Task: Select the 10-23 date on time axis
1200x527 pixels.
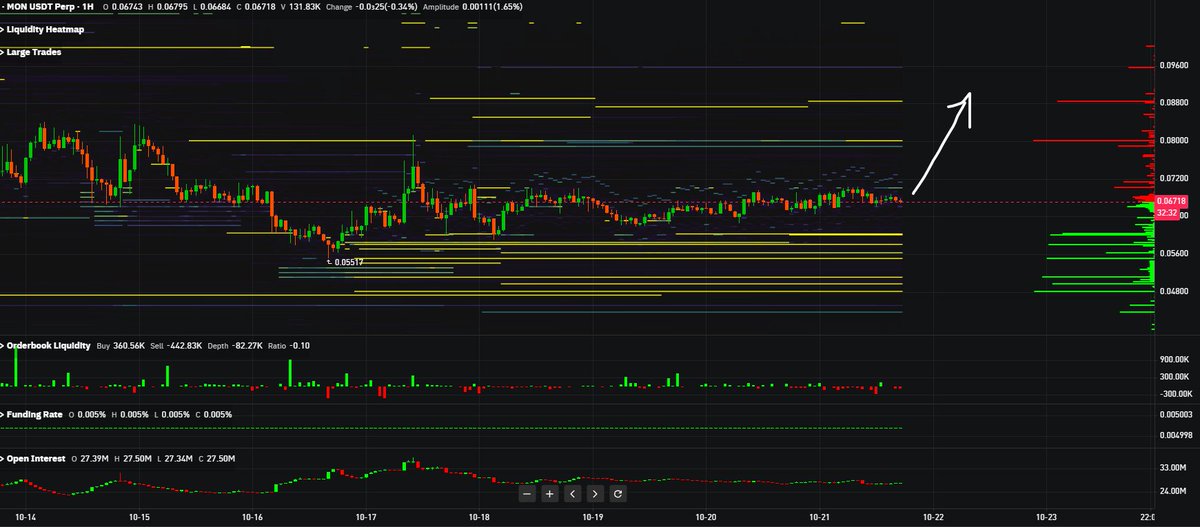Action: point(1047,518)
